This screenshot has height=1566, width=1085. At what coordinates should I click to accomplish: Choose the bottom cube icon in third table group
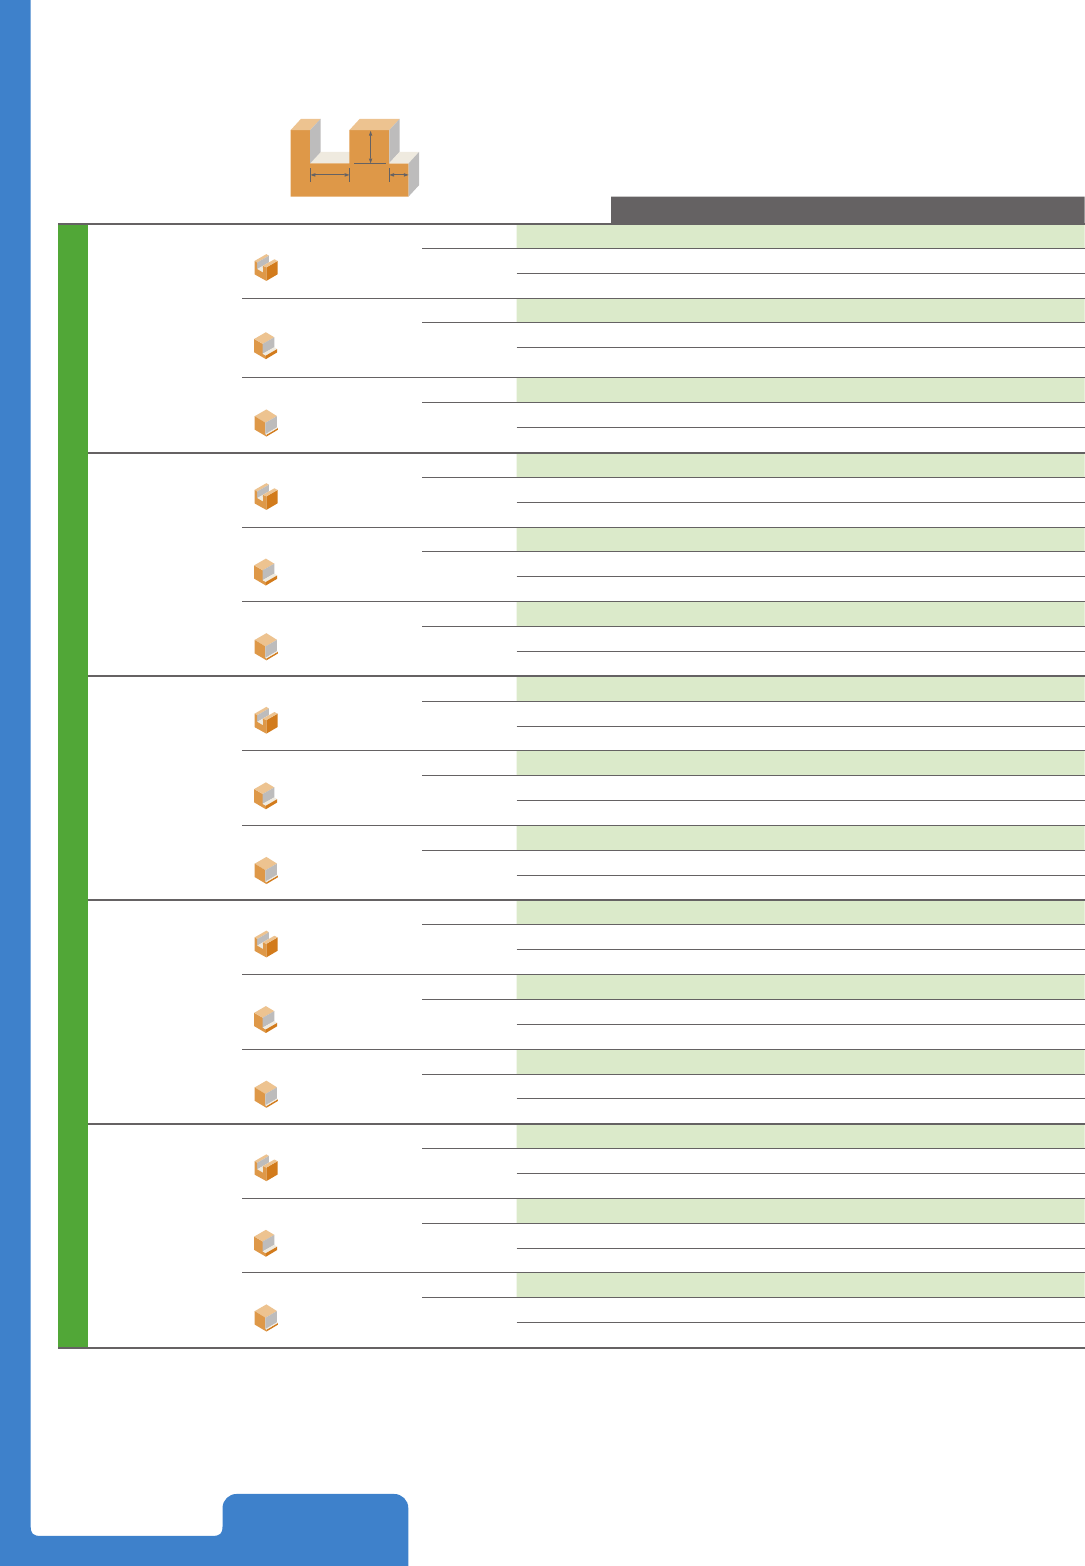[265, 870]
